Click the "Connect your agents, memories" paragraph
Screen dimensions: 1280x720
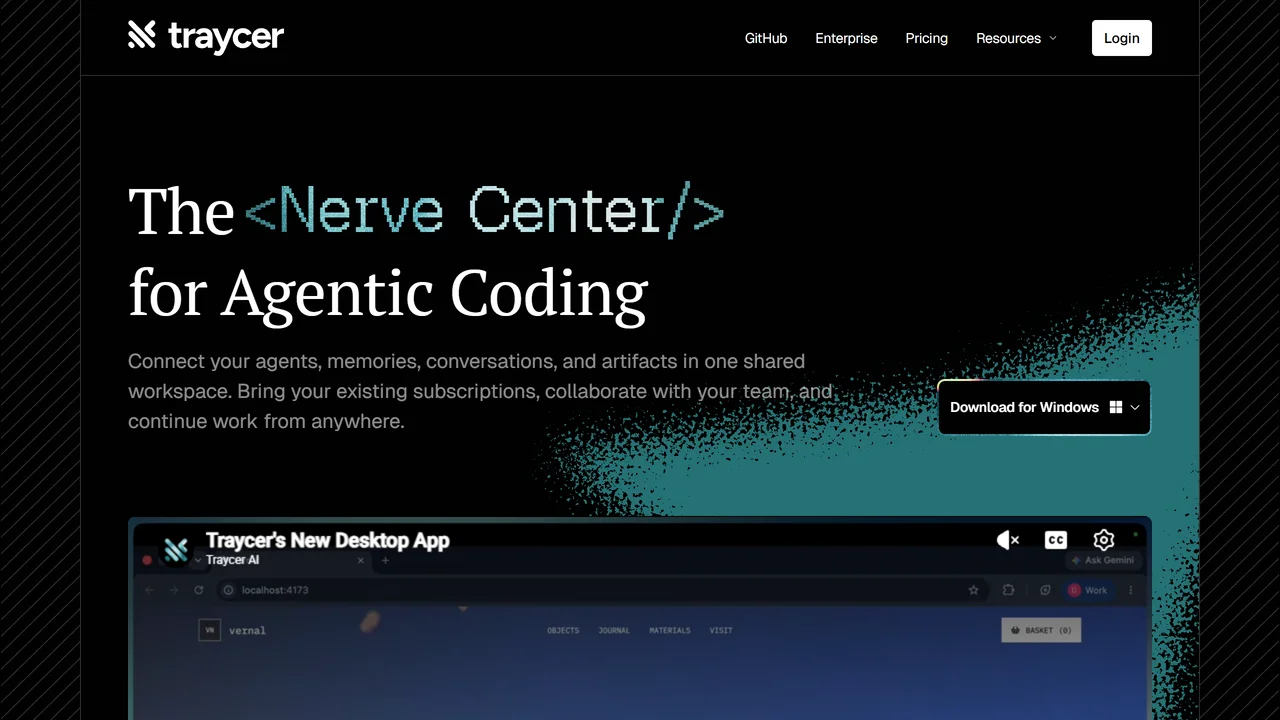[x=480, y=391]
